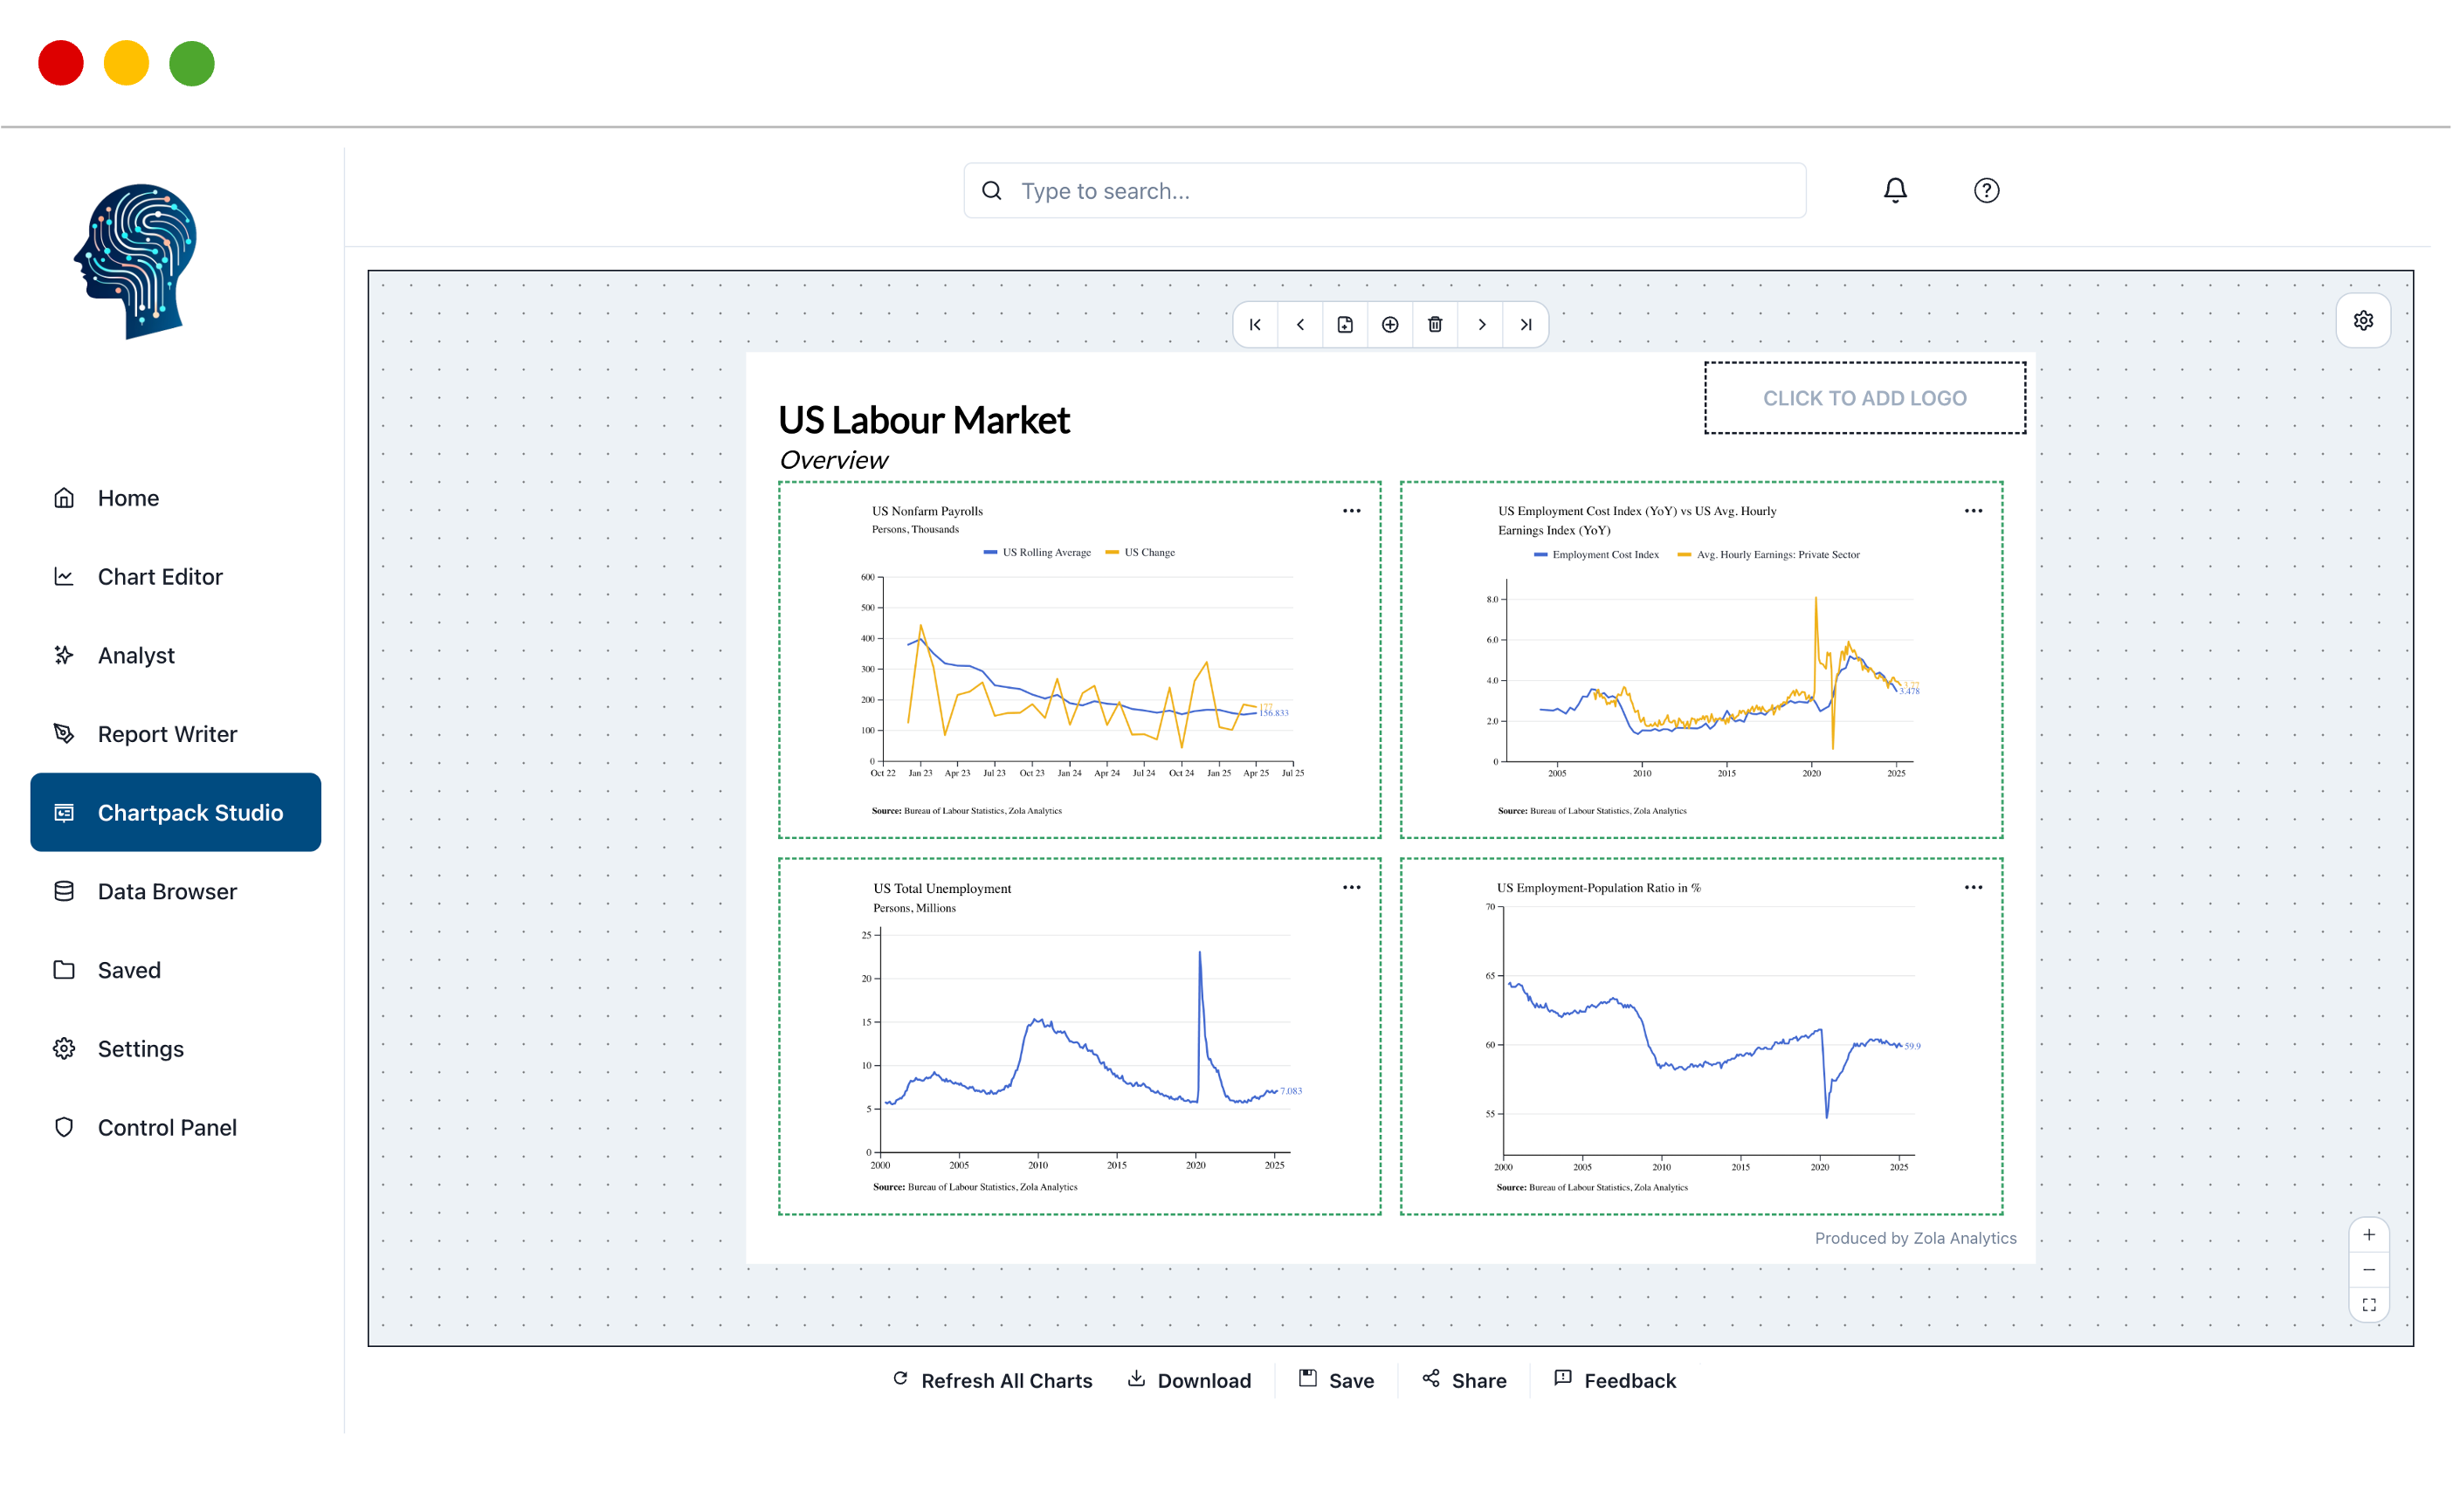Screen dimensions: 2453x1512
Task: Jump to the last page of the chartpack
Action: pos(1527,324)
